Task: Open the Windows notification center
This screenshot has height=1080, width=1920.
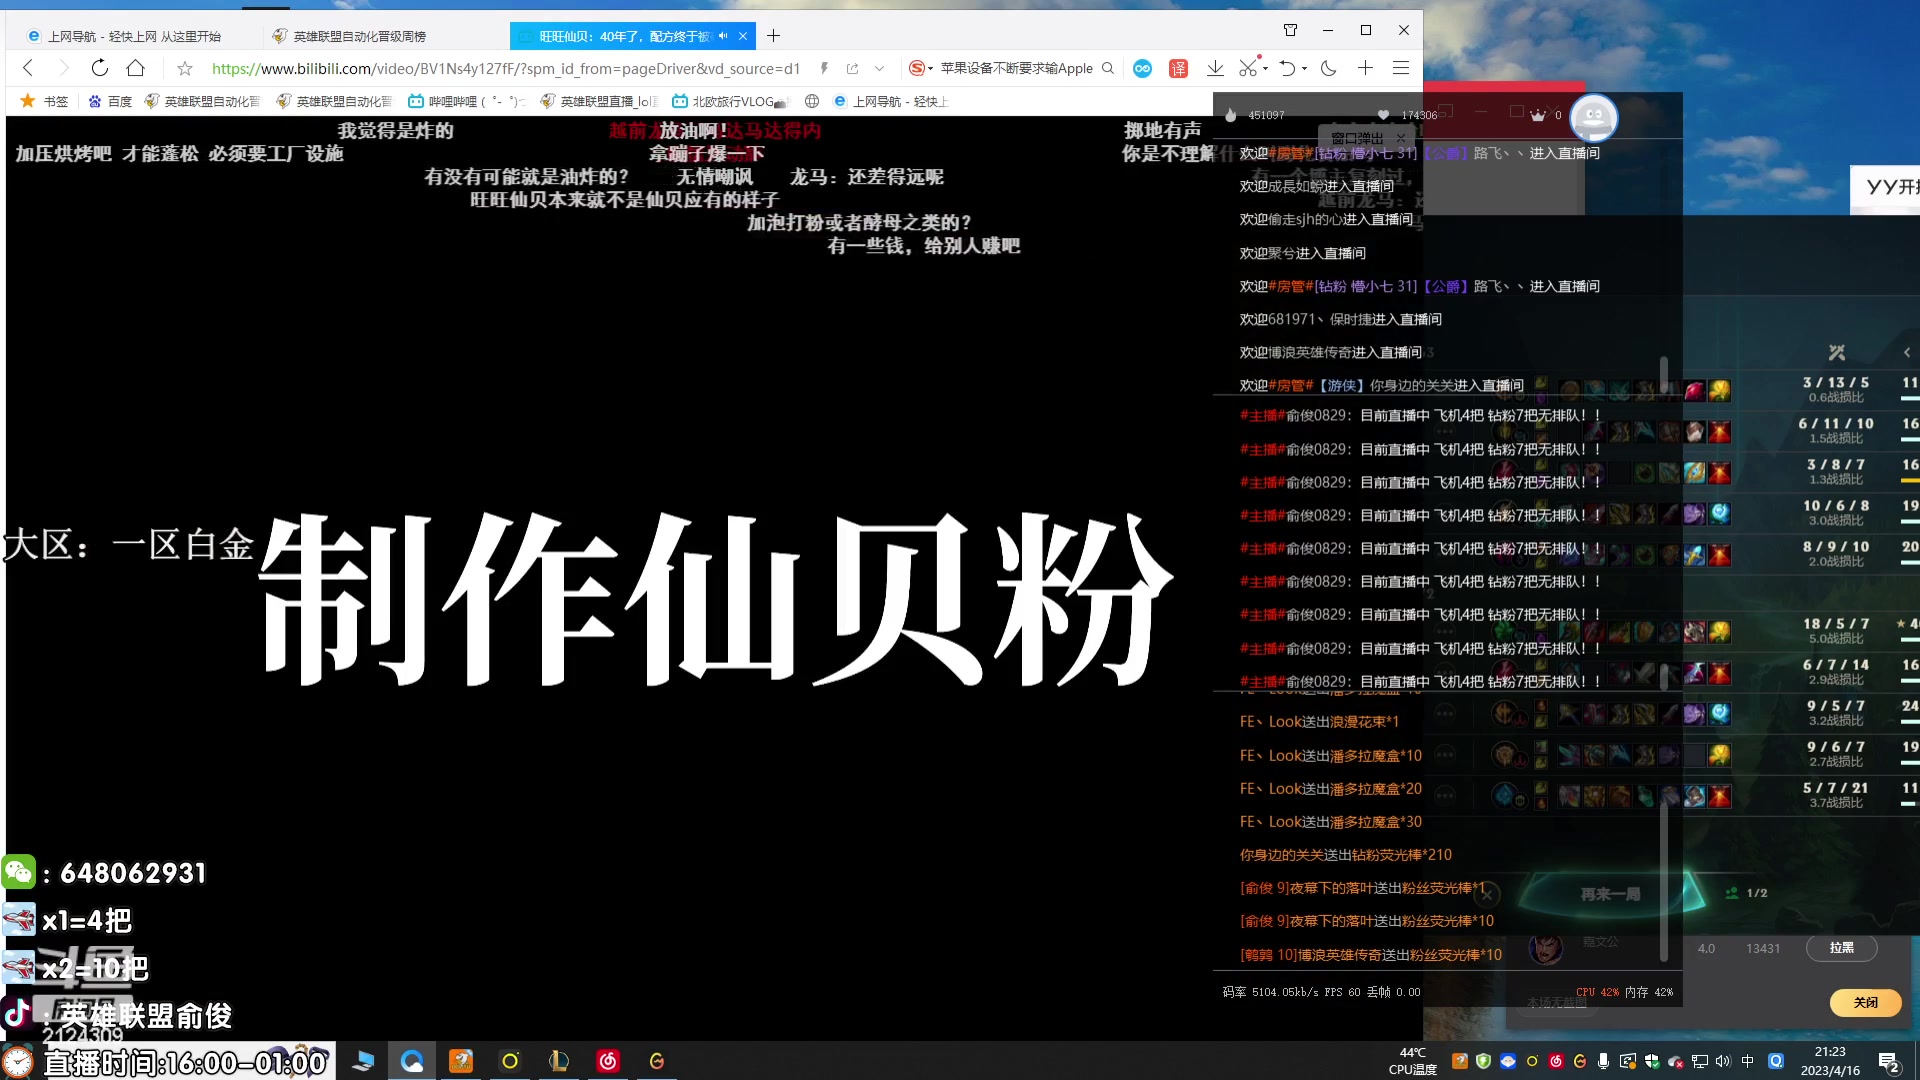Action: [x=1889, y=1062]
